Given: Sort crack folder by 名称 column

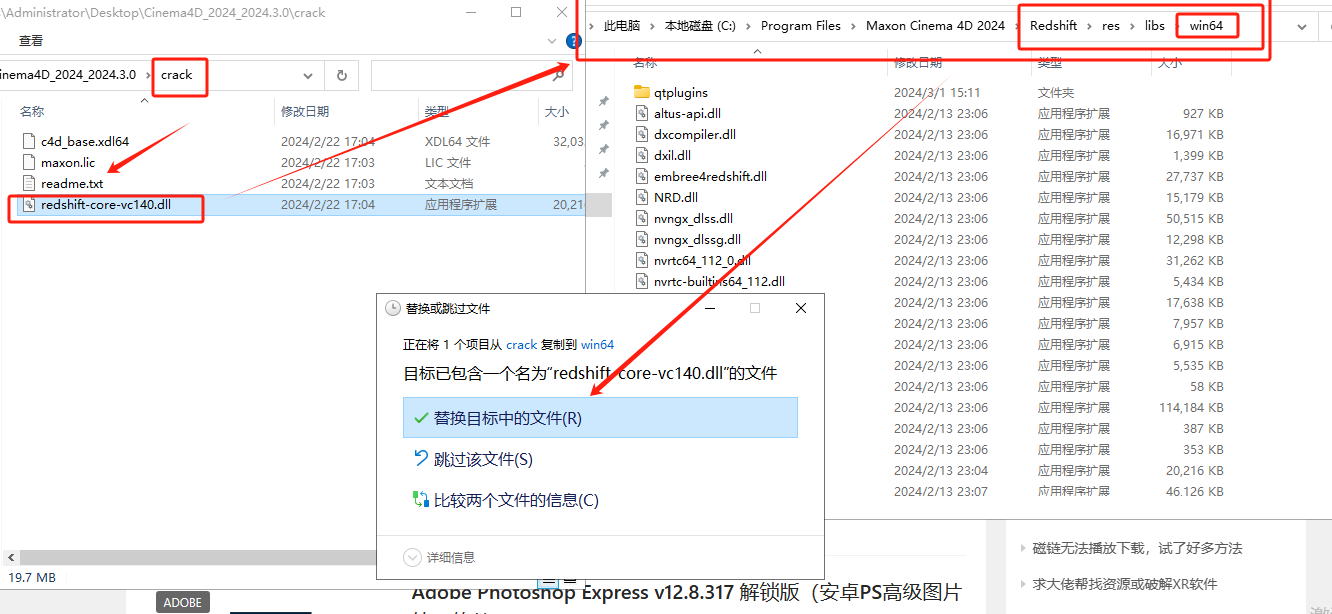Looking at the screenshot, I should tap(32, 112).
